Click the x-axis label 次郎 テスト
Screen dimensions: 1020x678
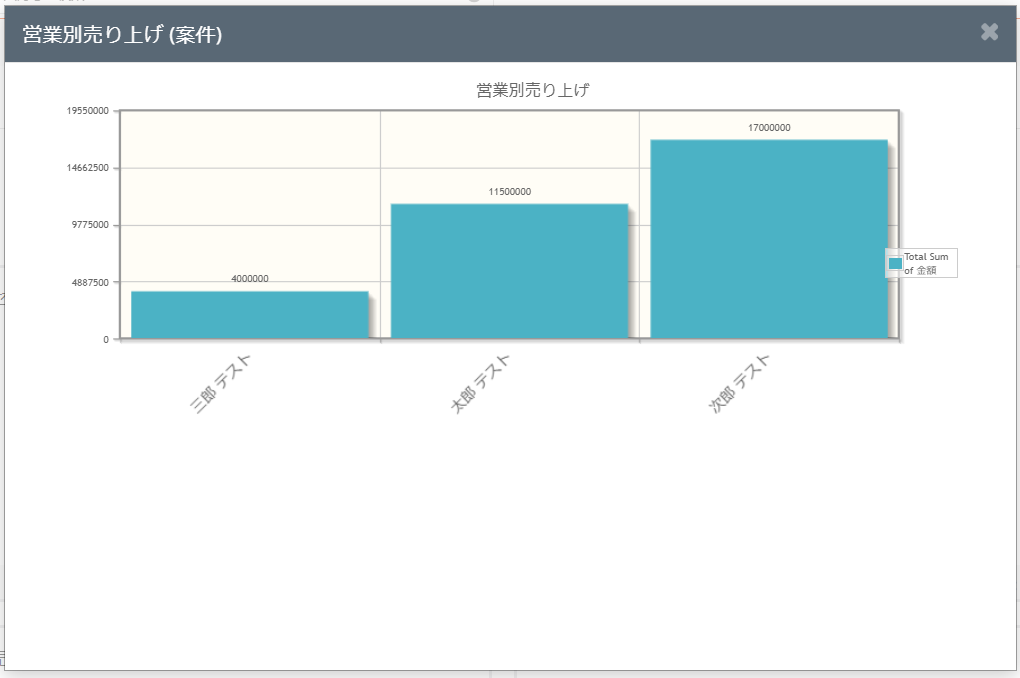click(739, 383)
